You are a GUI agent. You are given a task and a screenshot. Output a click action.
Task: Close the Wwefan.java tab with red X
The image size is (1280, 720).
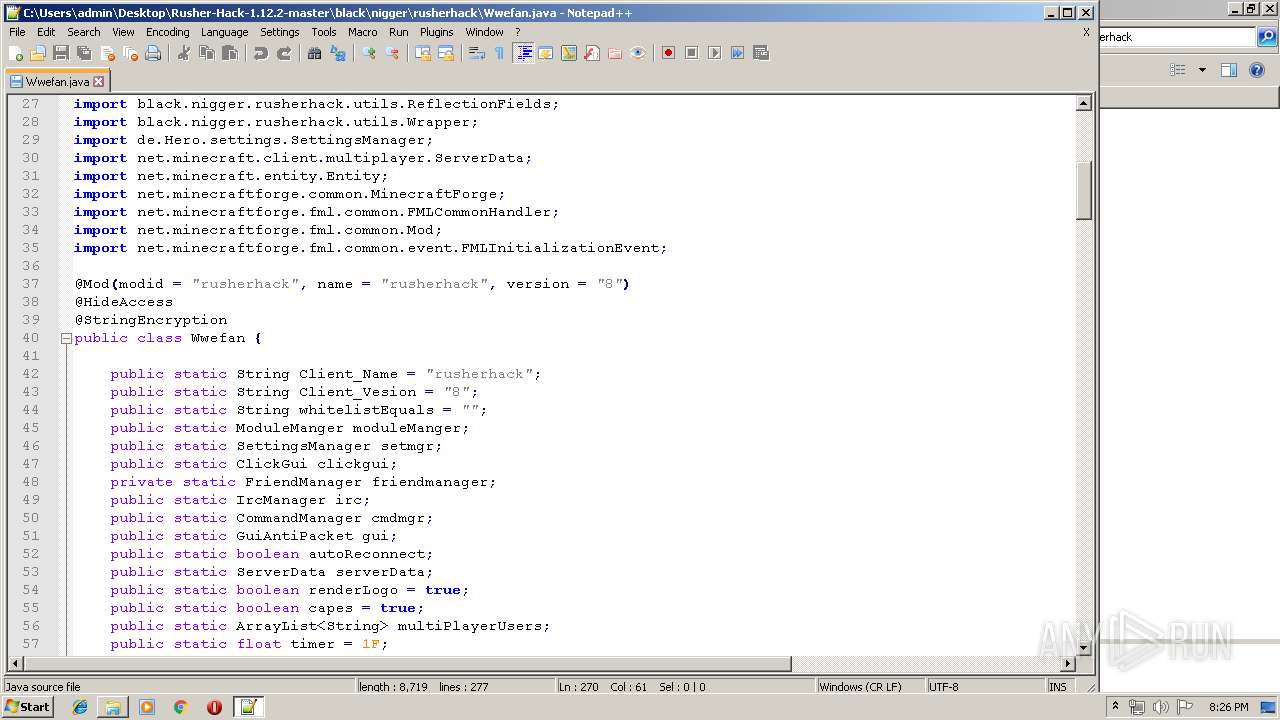(x=98, y=82)
